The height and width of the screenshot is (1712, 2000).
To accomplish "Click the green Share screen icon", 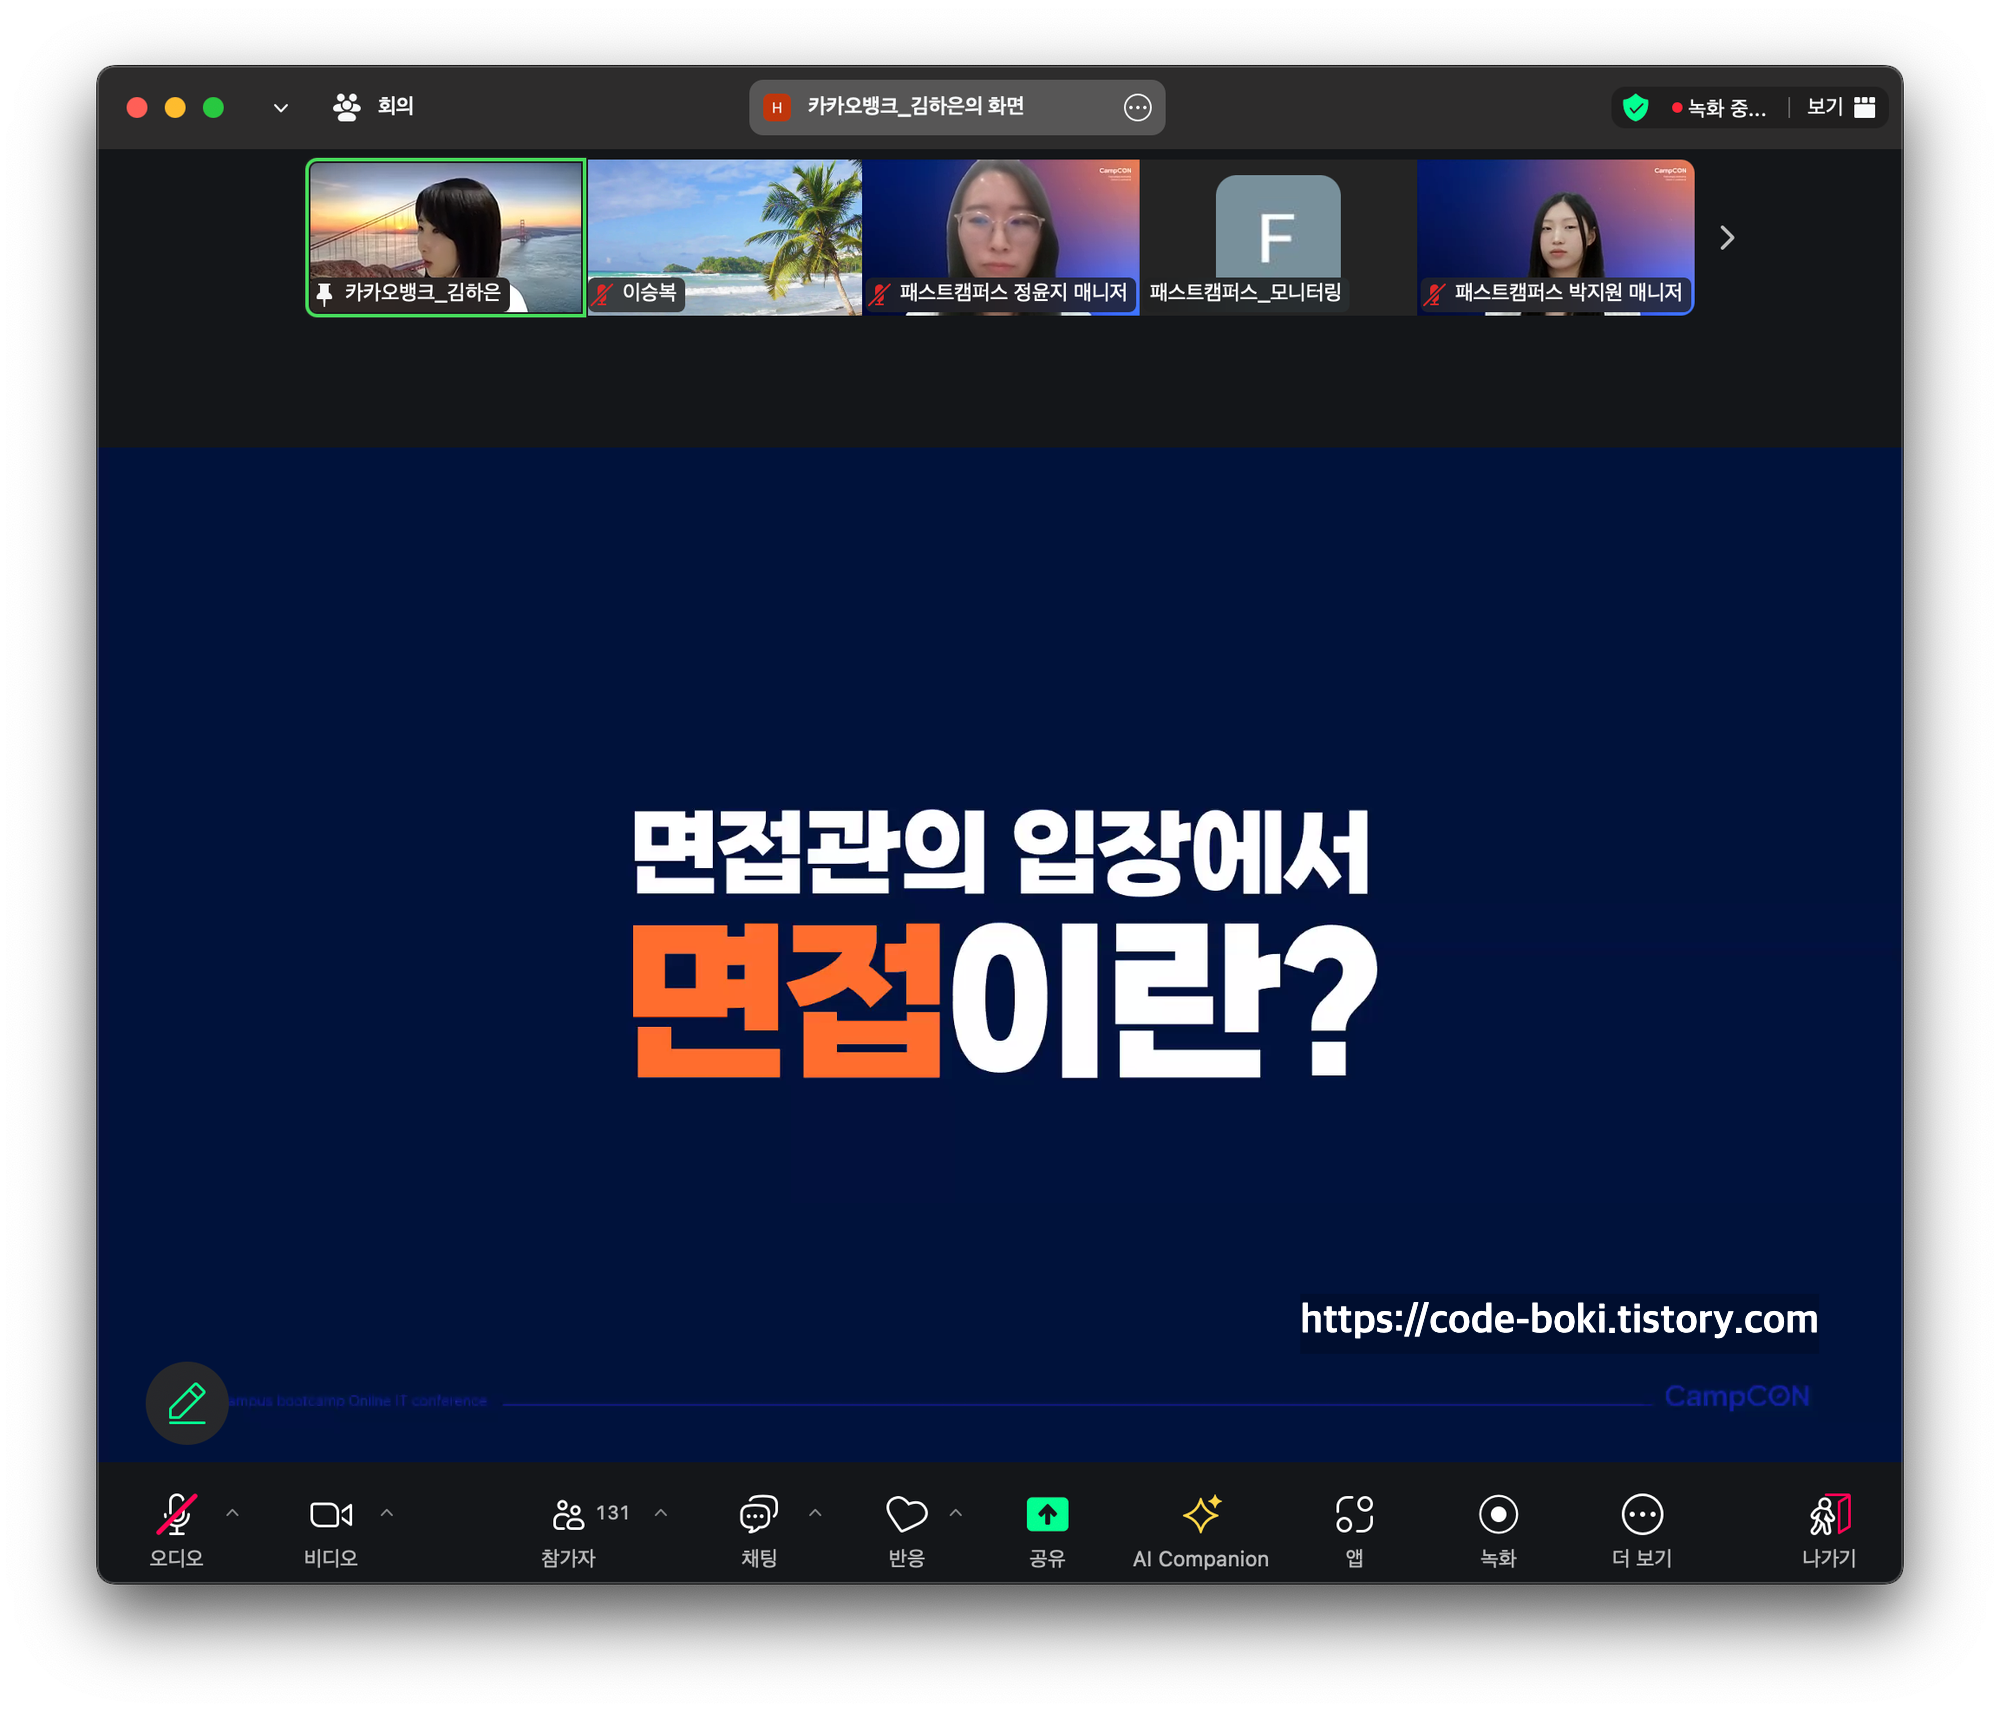I will pos(1047,1514).
